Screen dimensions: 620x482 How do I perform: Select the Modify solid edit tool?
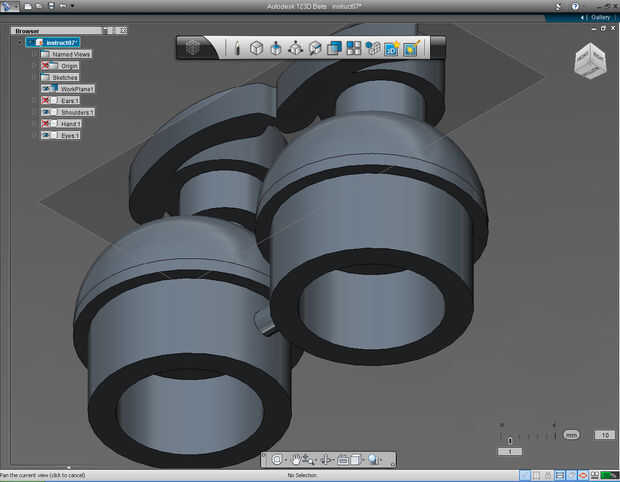coord(315,48)
